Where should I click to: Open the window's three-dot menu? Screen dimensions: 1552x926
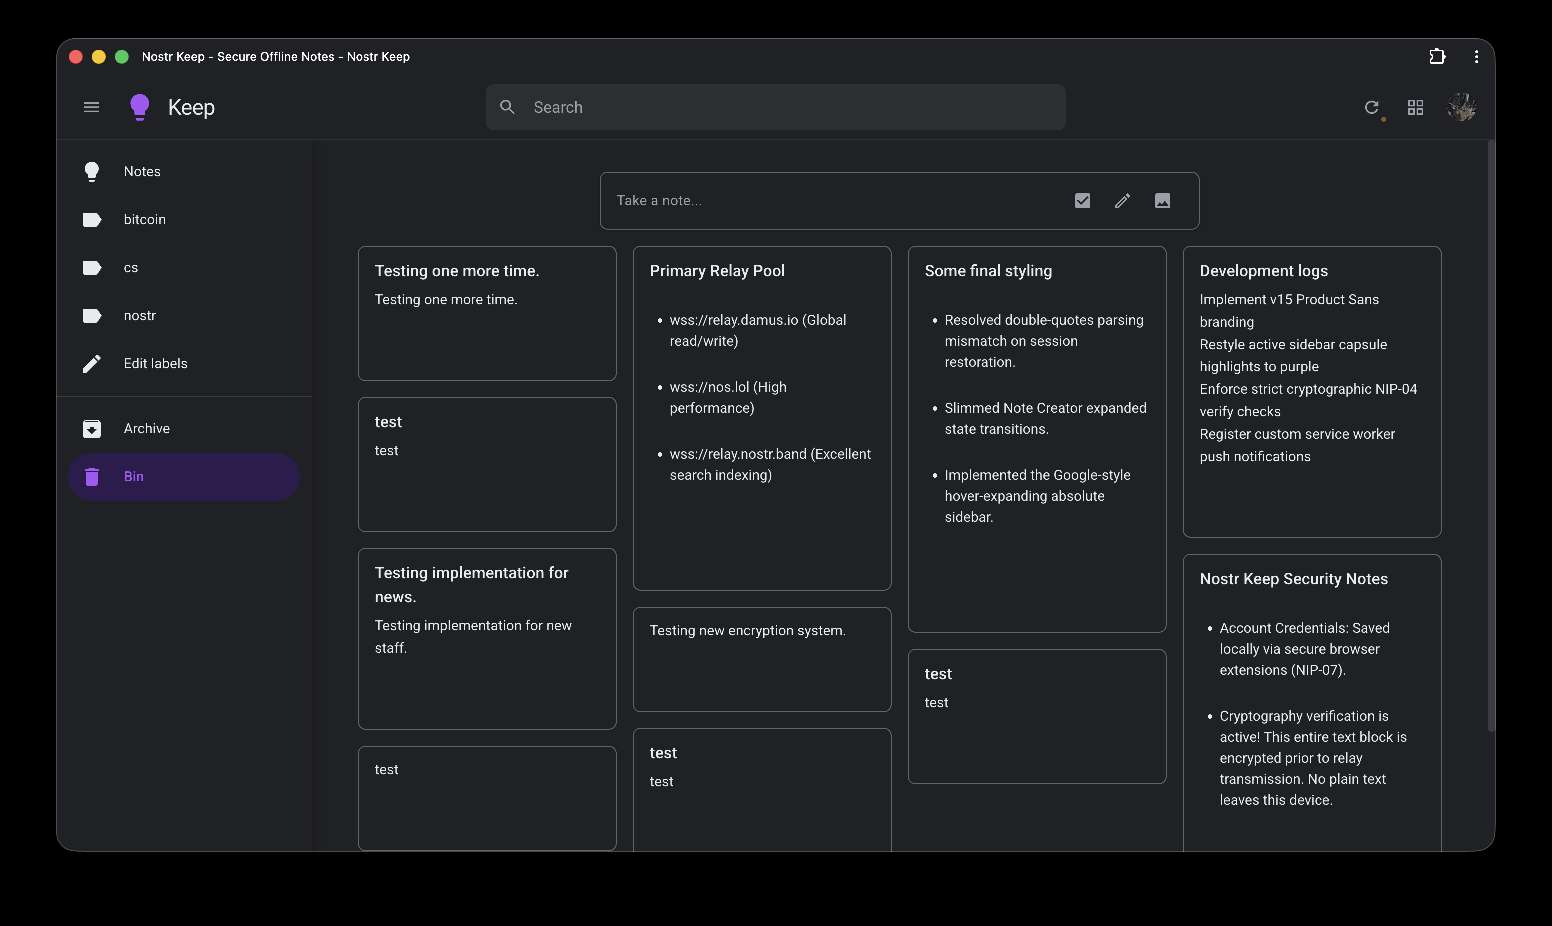tap(1476, 57)
